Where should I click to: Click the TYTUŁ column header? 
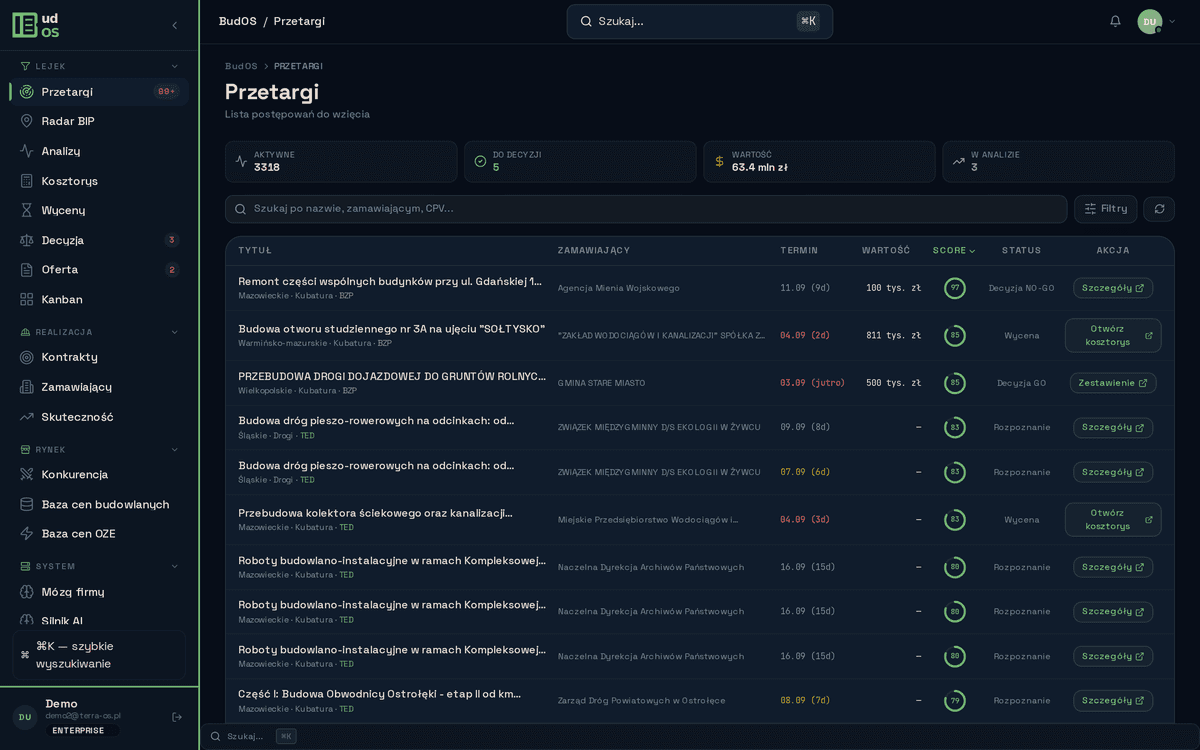(x=255, y=250)
